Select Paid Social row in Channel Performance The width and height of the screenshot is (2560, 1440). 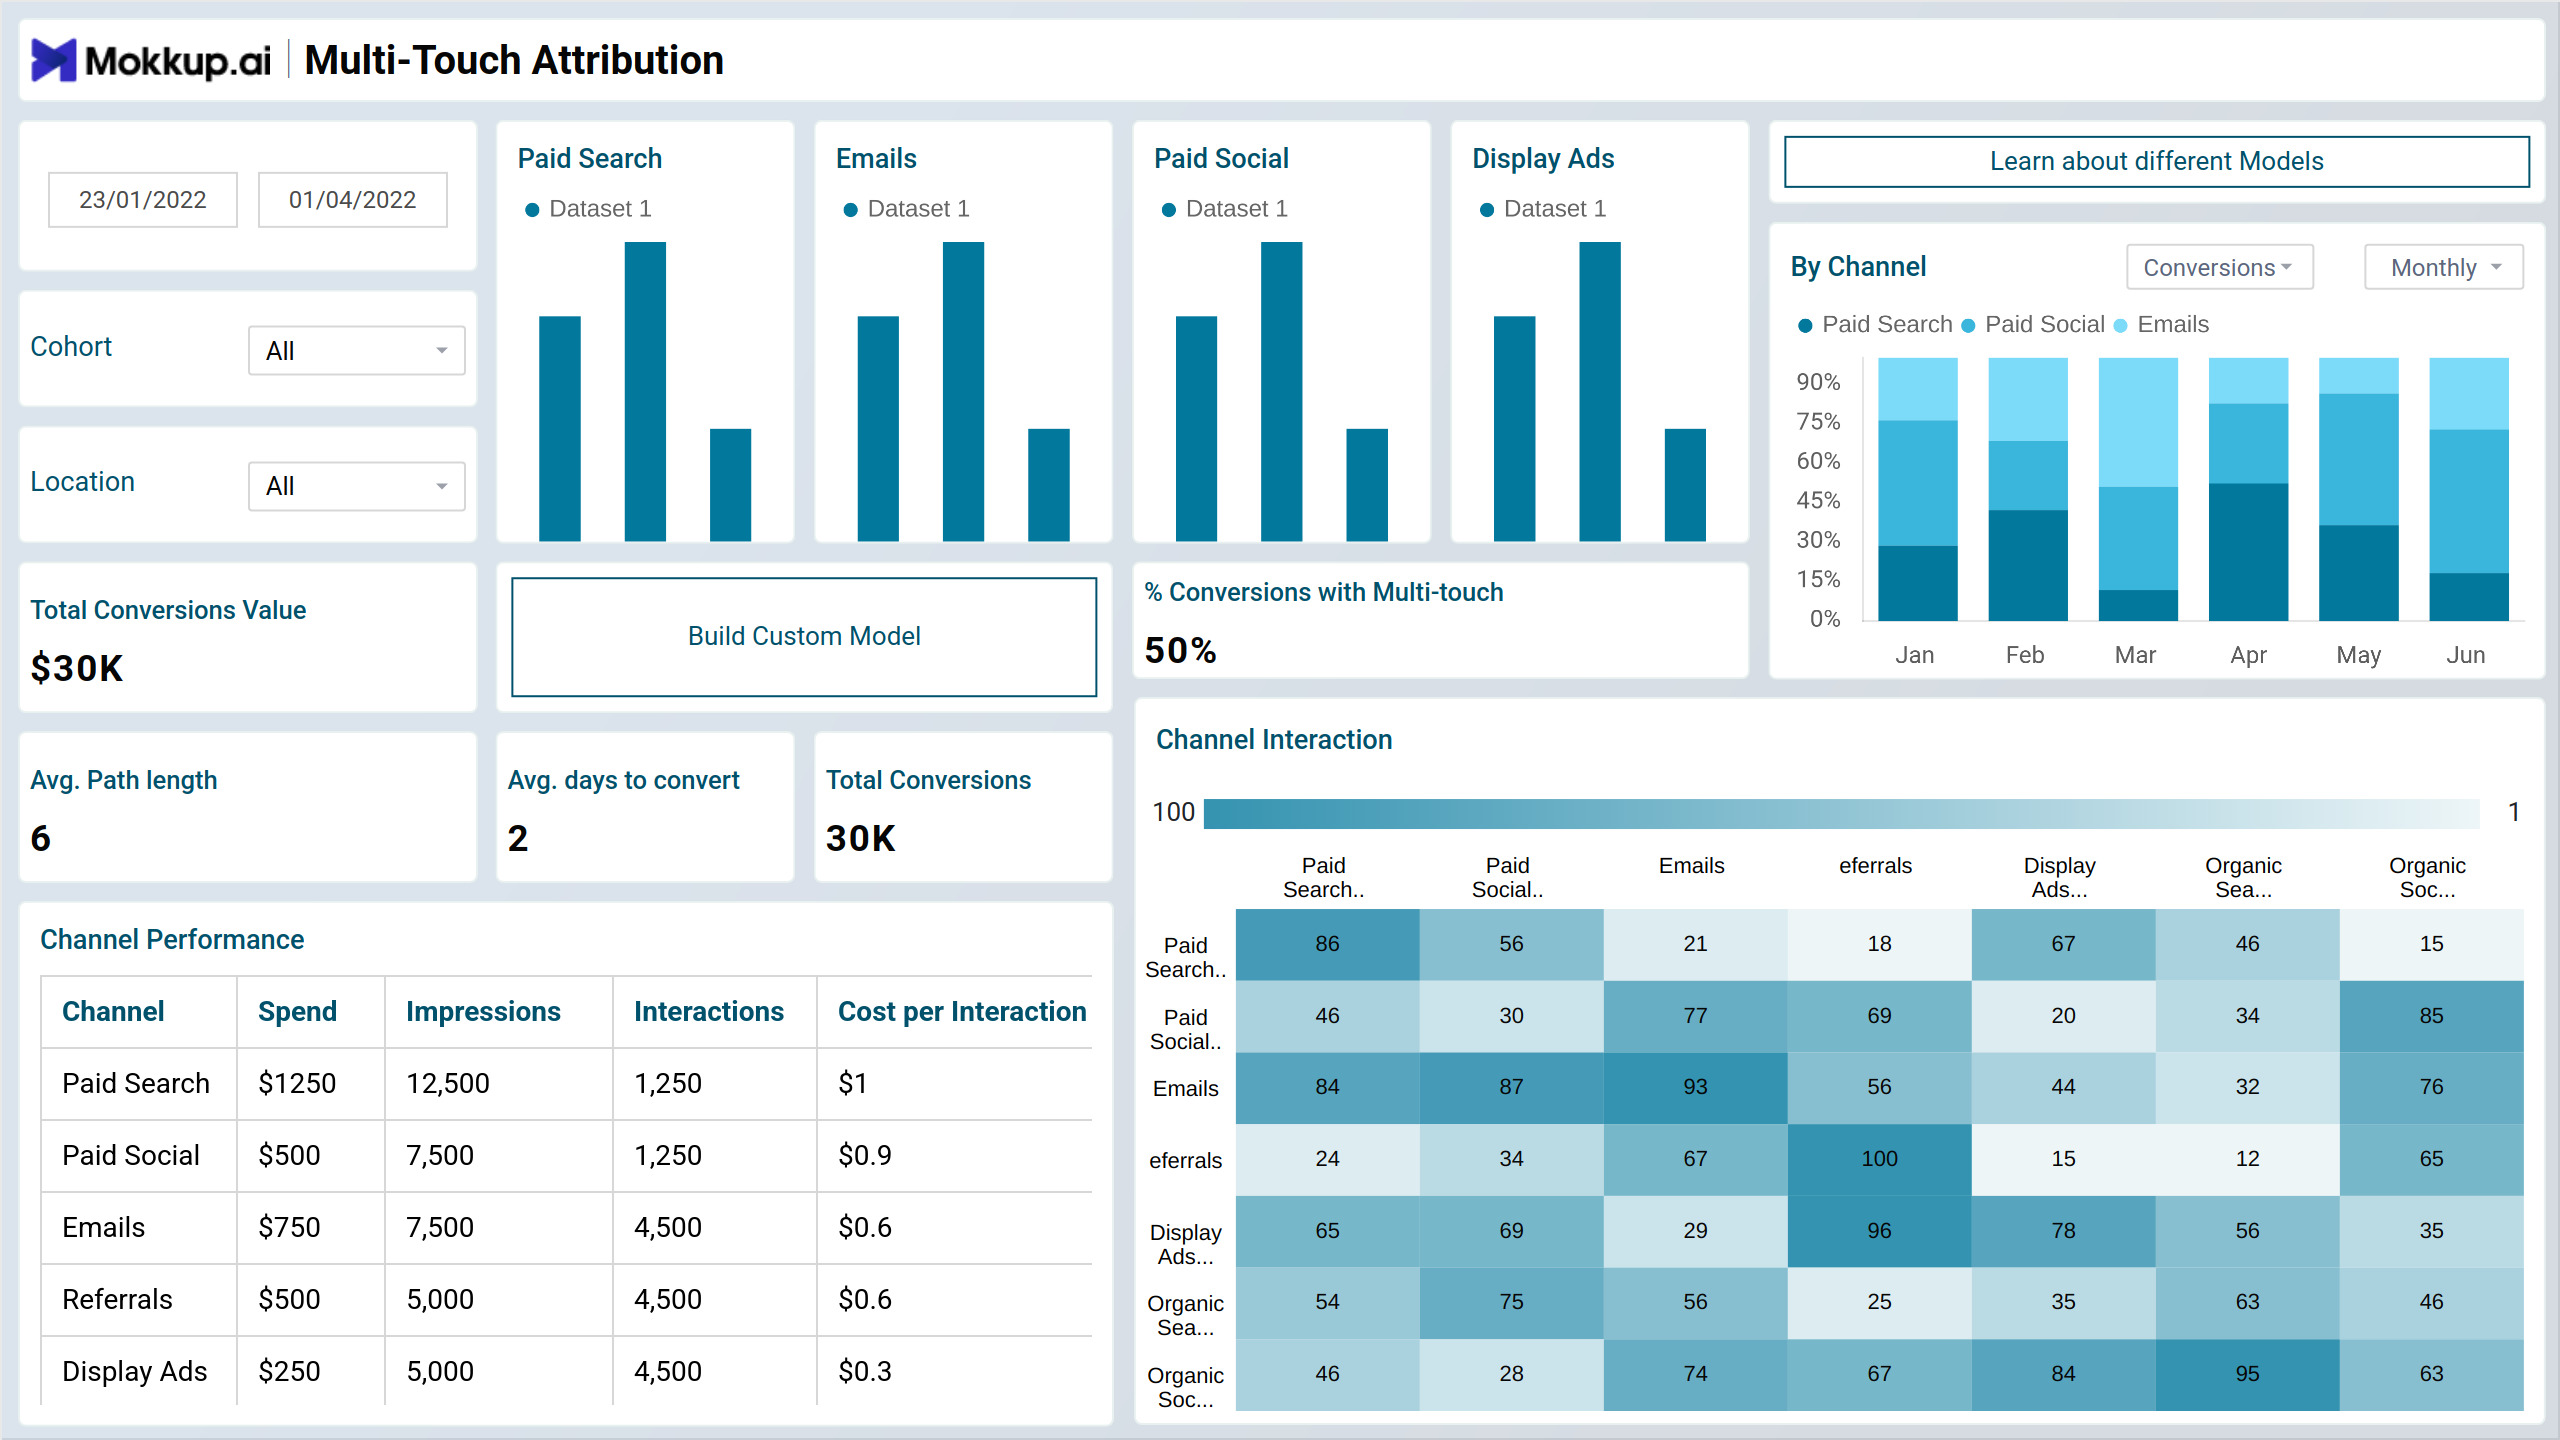(566, 1156)
